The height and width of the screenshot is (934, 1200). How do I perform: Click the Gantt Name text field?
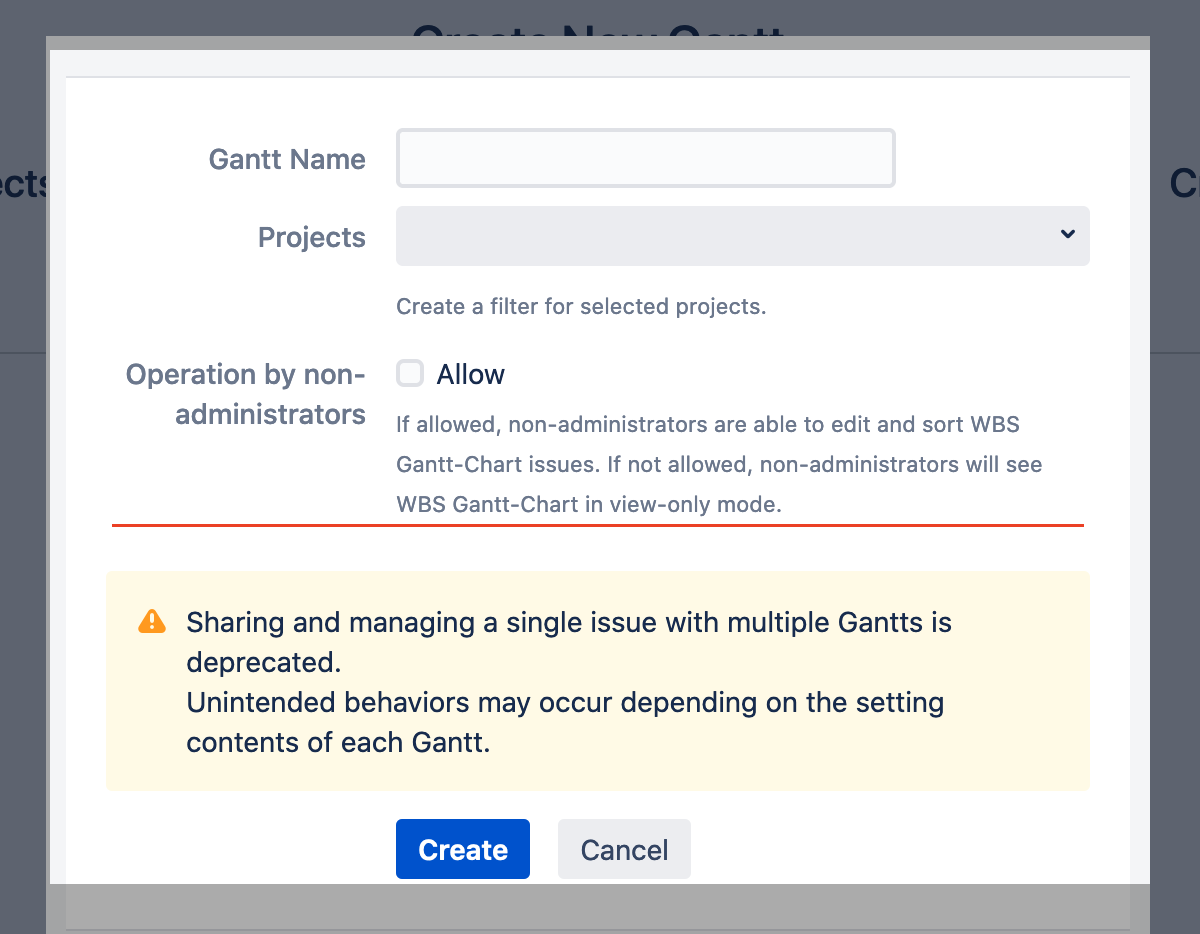coord(645,158)
